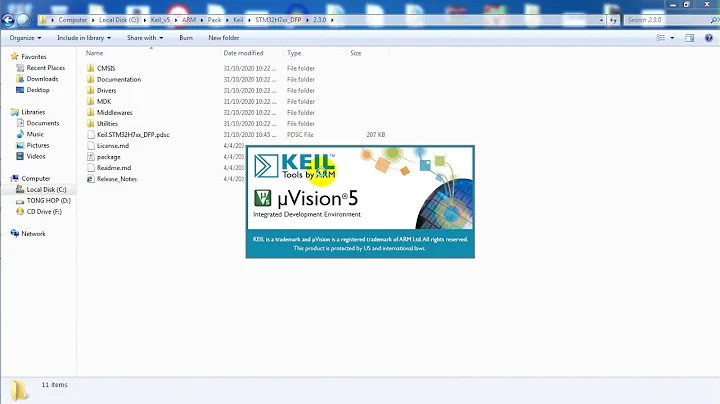
Task: Click the package file icon
Action: click(90, 157)
